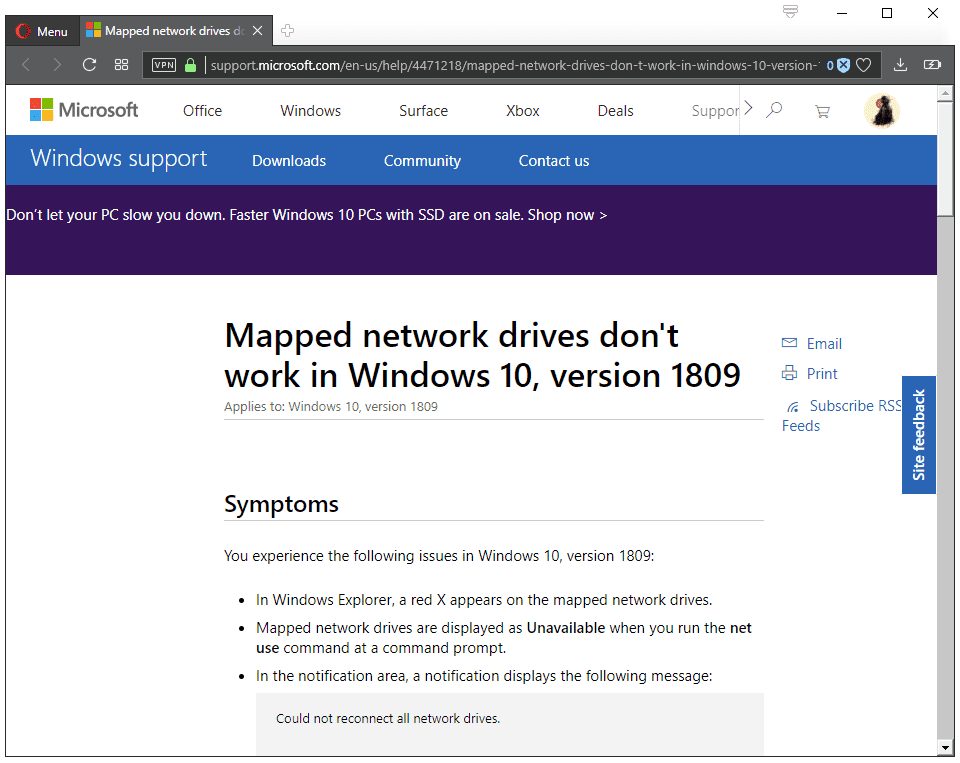The width and height of the screenshot is (960, 763).
Task: Click the green padlock security icon
Action: point(190,65)
